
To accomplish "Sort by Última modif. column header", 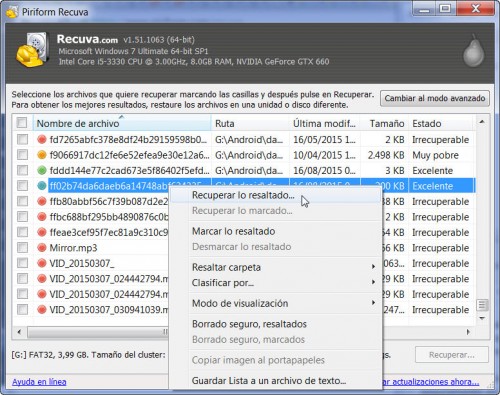I will [325, 123].
